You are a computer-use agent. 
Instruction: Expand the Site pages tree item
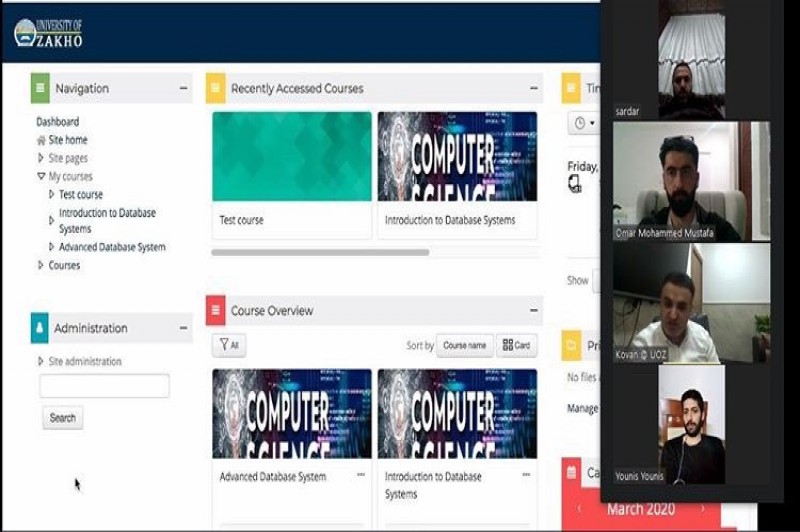[41, 158]
